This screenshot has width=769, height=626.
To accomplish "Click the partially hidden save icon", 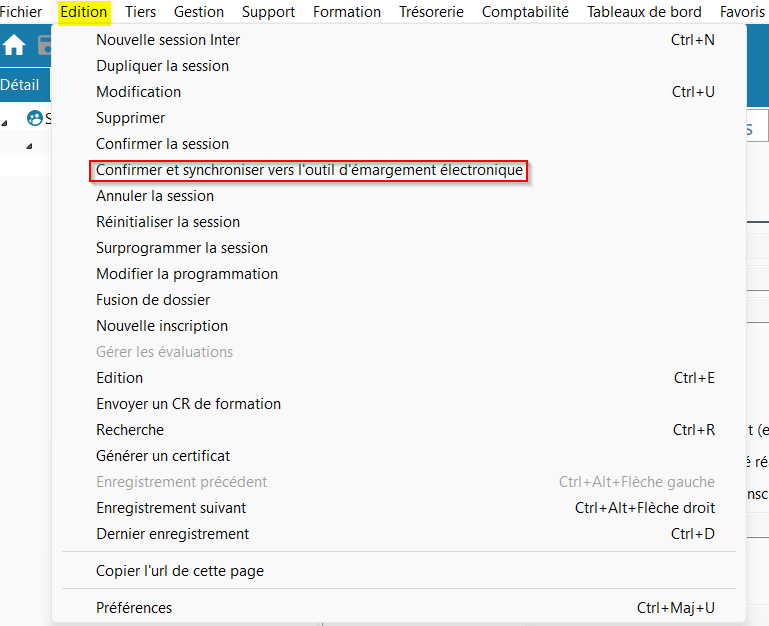I will click(x=45, y=46).
